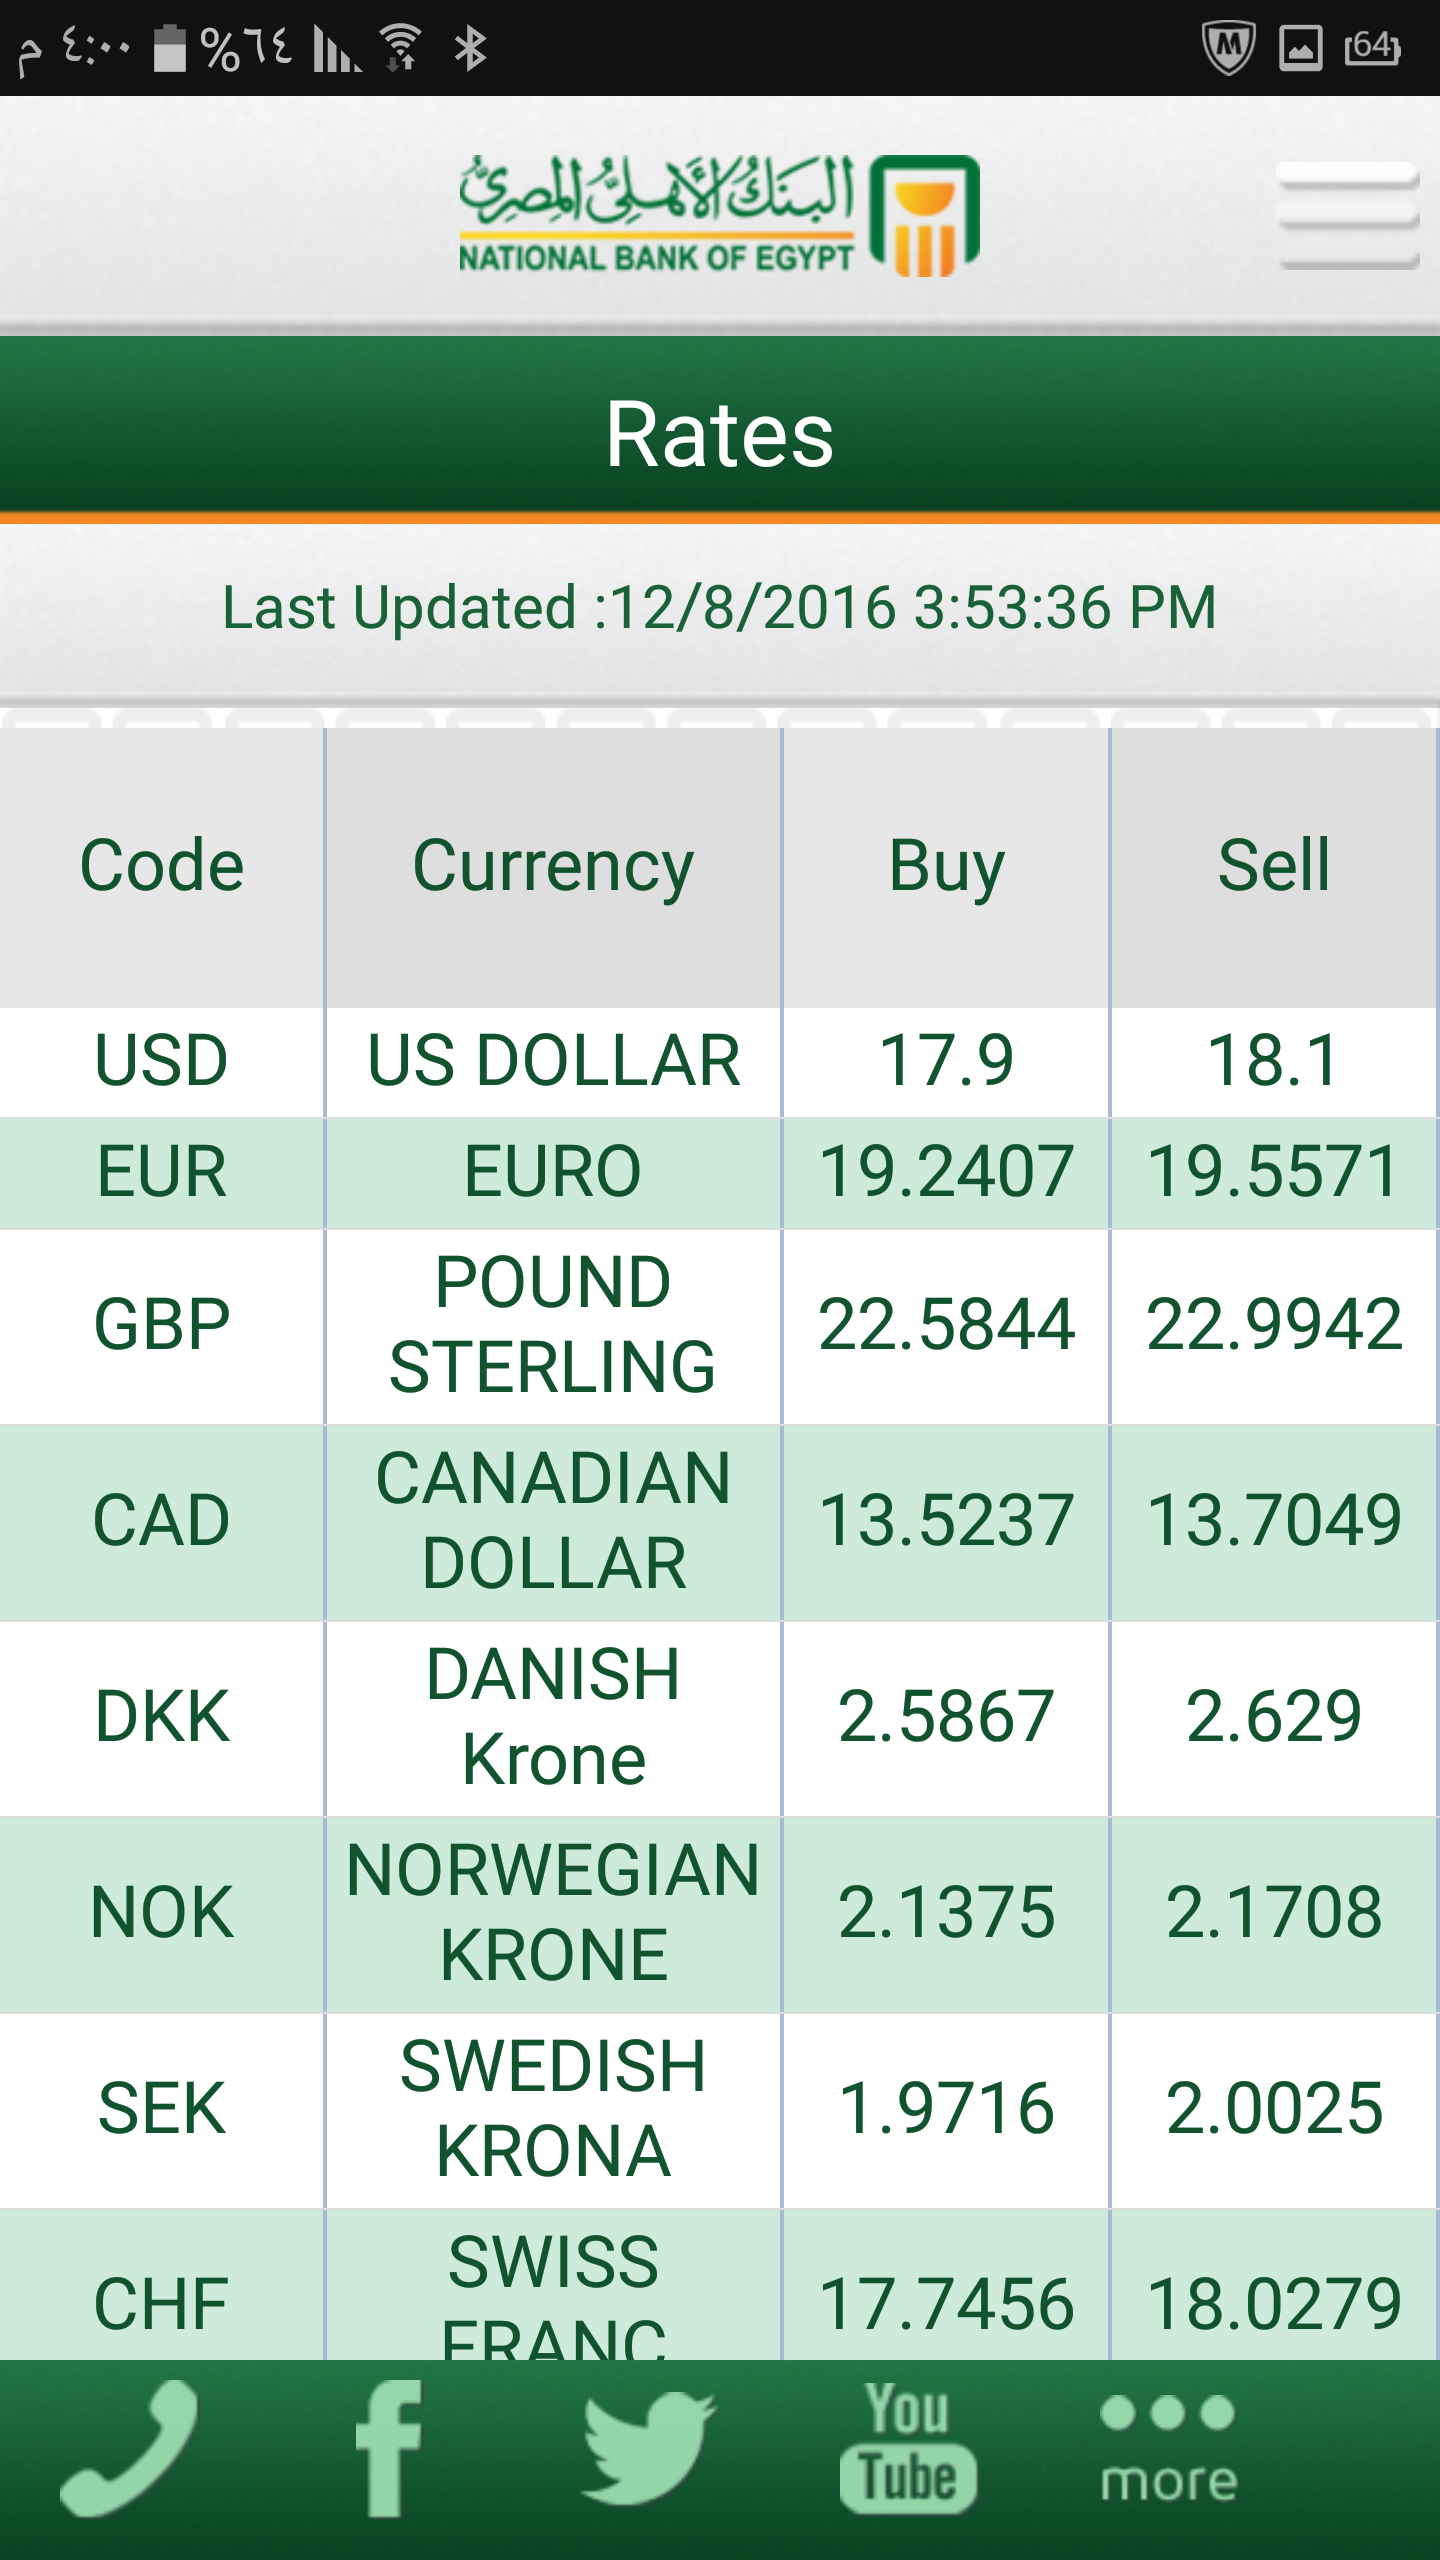Tap the shield icon in status bar

tap(1228, 48)
